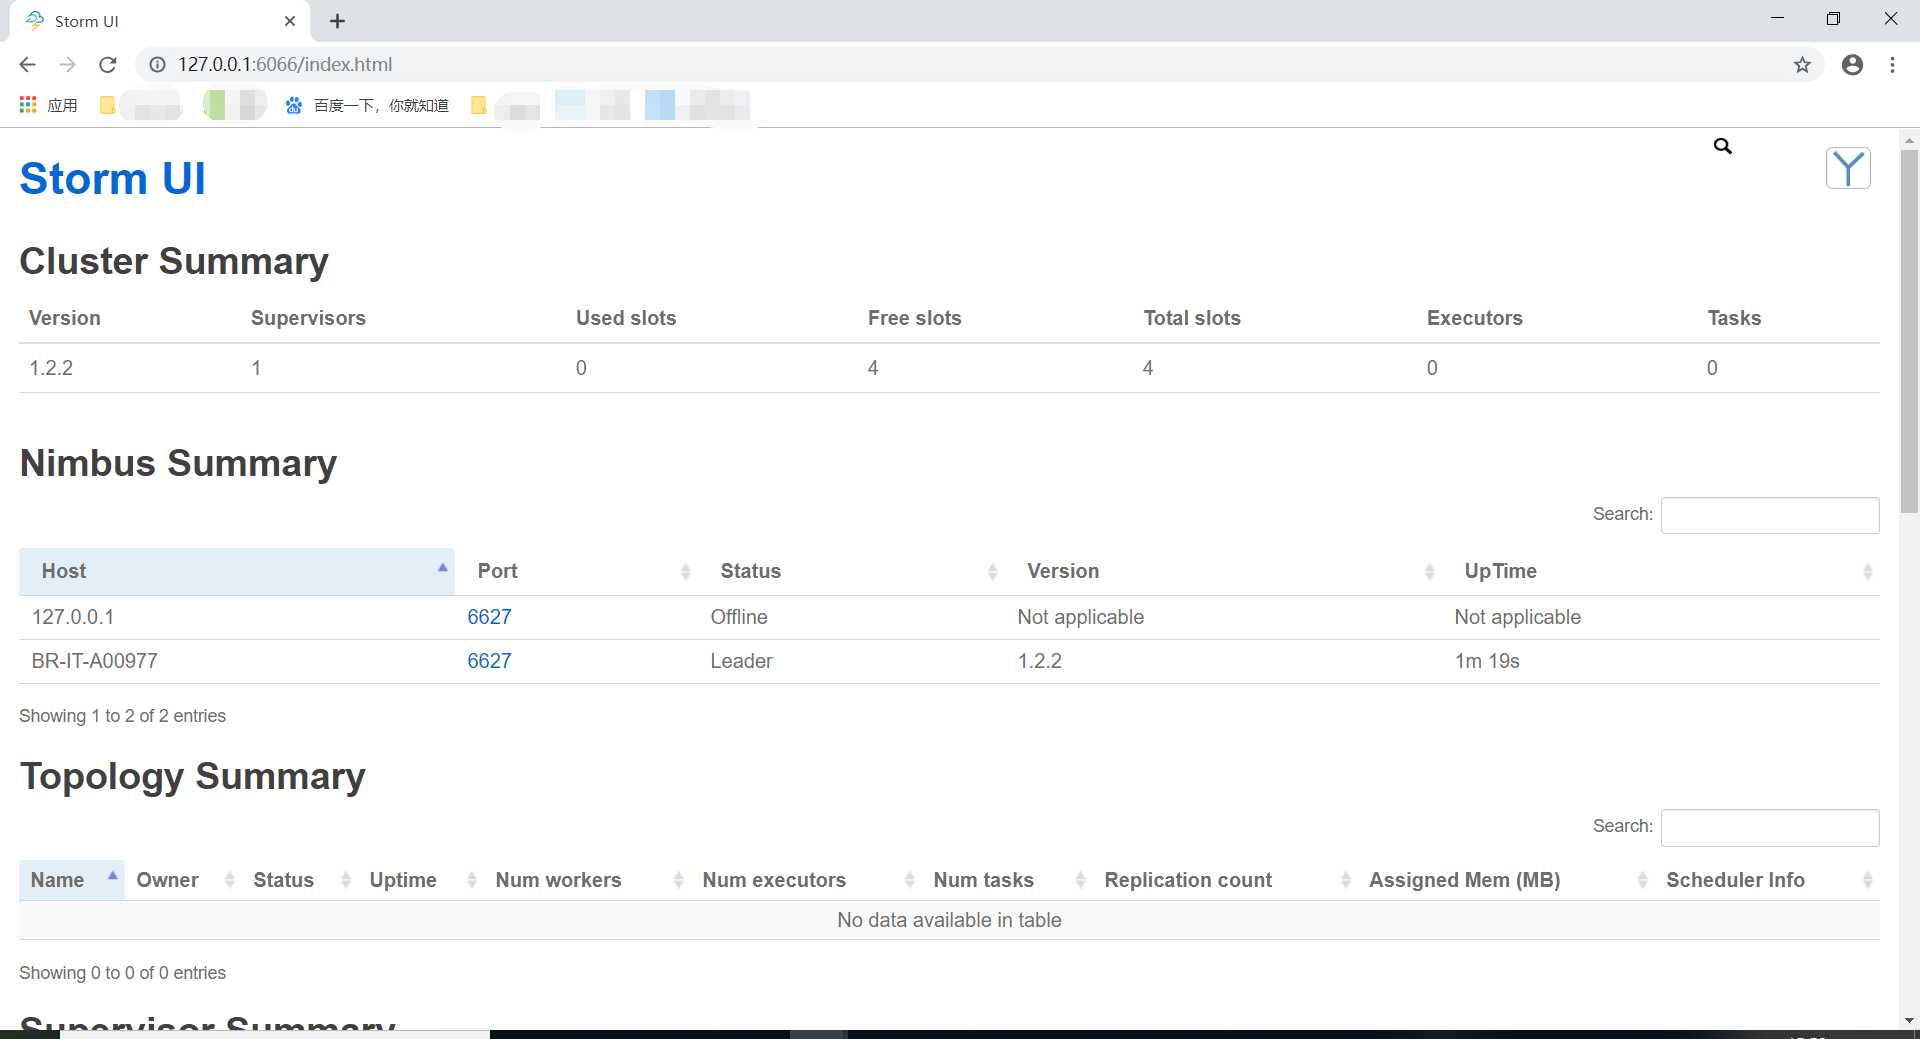
Task: Open the first yellow folder bookmark
Action: [x=107, y=105]
